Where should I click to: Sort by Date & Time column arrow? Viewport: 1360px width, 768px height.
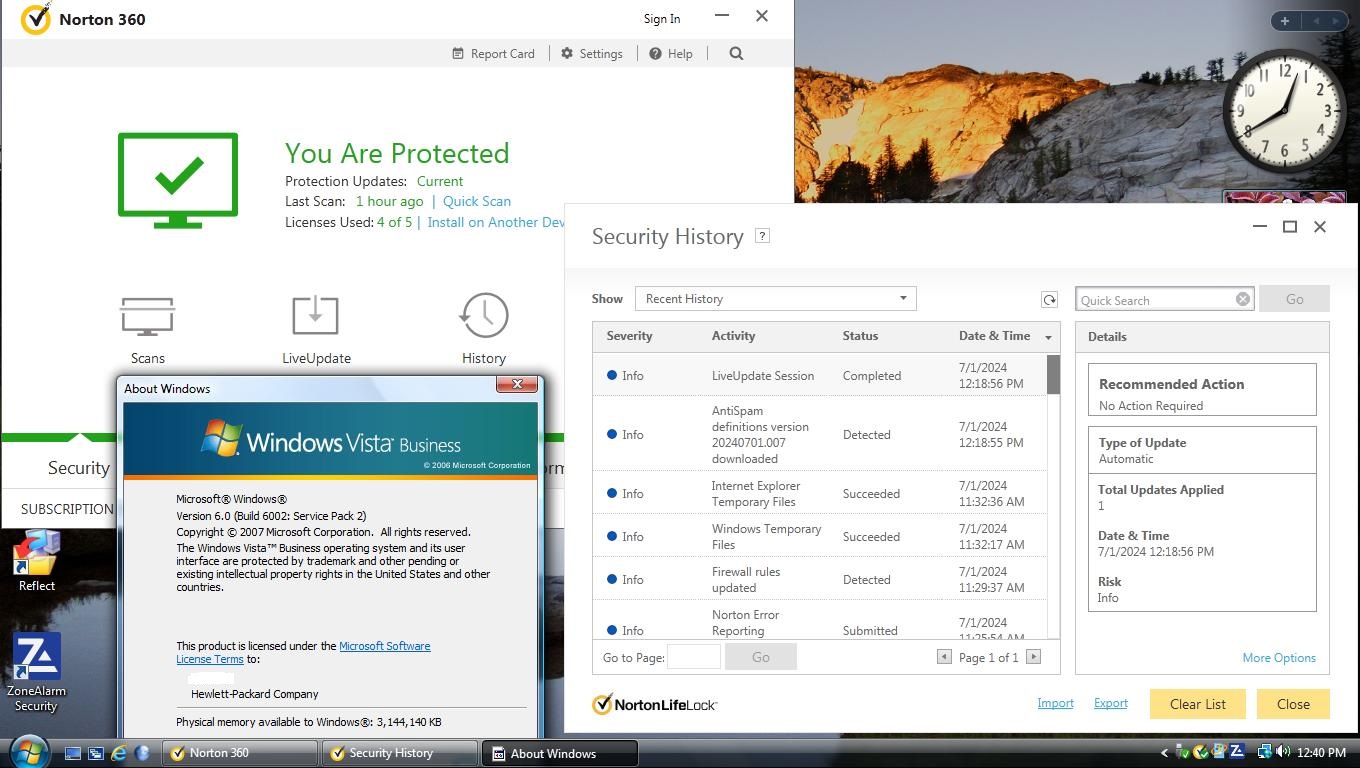pyautogui.click(x=1048, y=337)
